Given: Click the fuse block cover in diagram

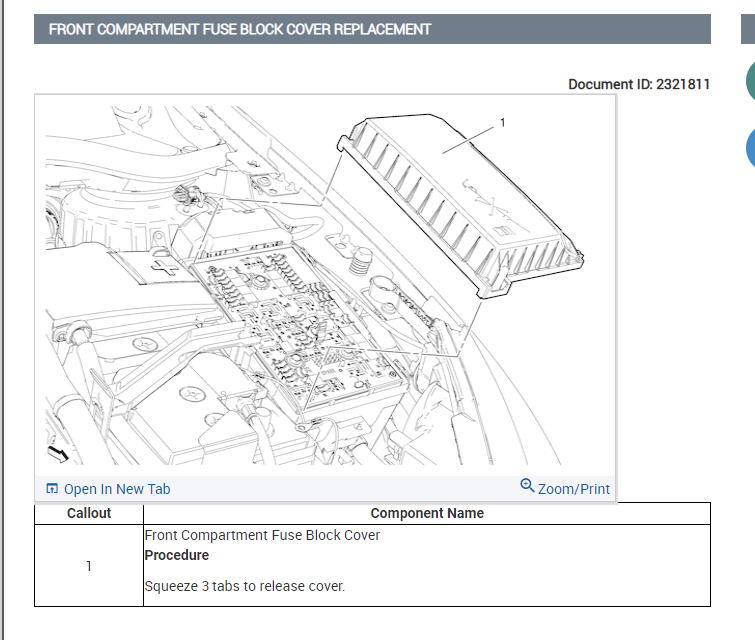Looking at the screenshot, I should click(x=460, y=207).
